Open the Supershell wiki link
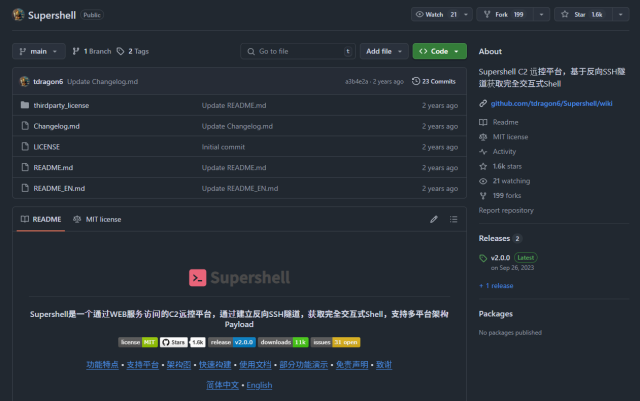This screenshot has width=640, height=401. (x=549, y=103)
